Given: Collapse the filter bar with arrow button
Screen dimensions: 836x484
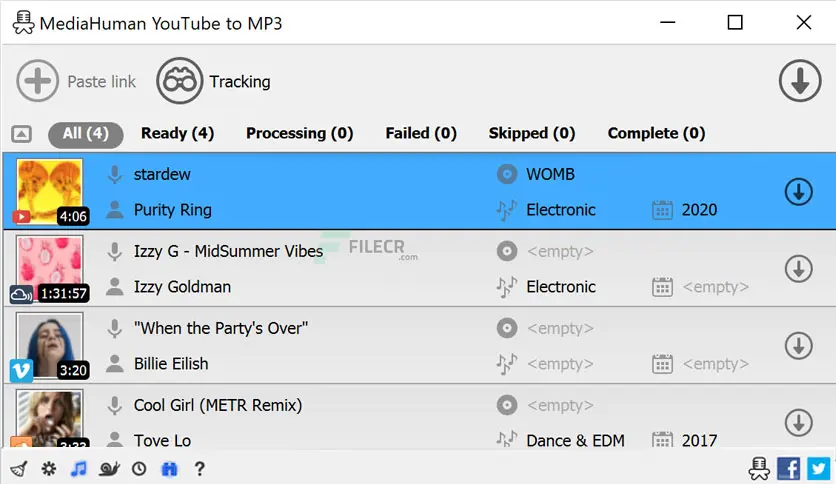Looking at the screenshot, I should click(22, 134).
